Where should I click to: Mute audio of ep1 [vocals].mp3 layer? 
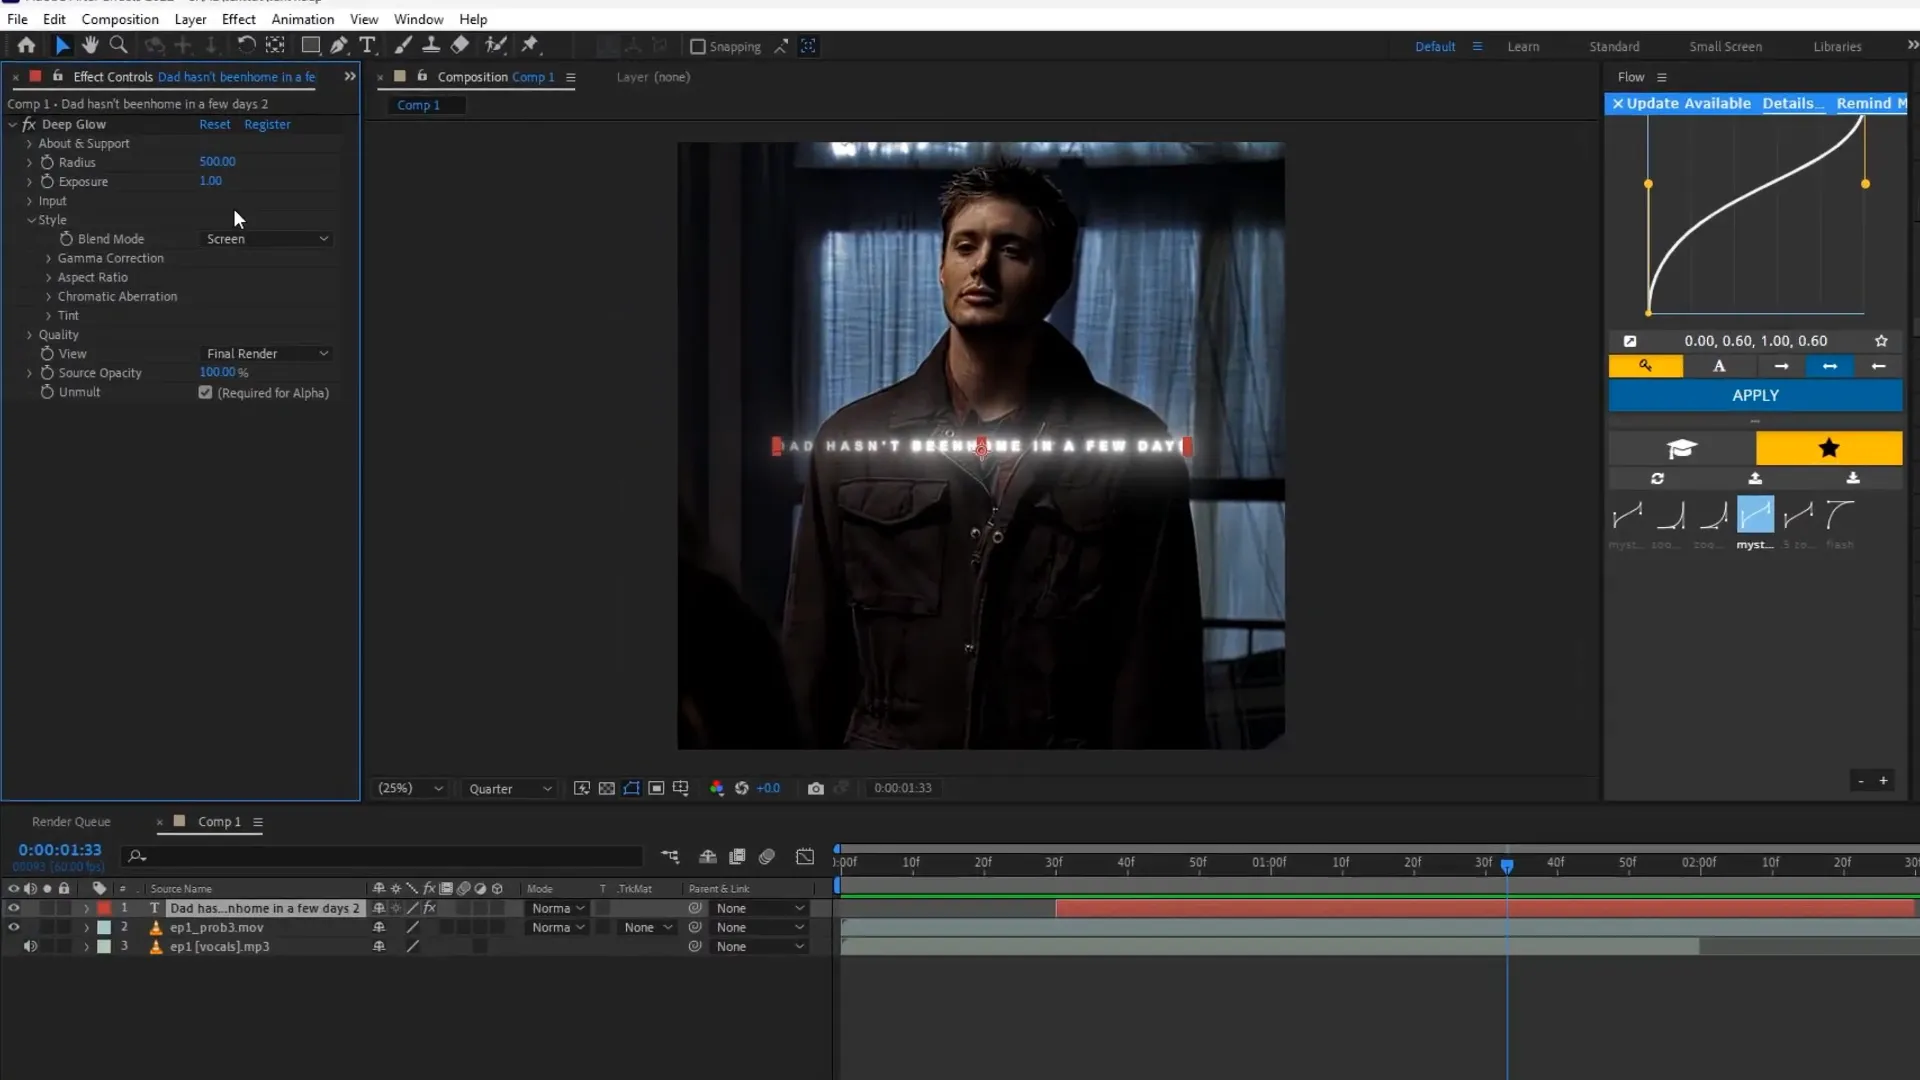pos(30,946)
